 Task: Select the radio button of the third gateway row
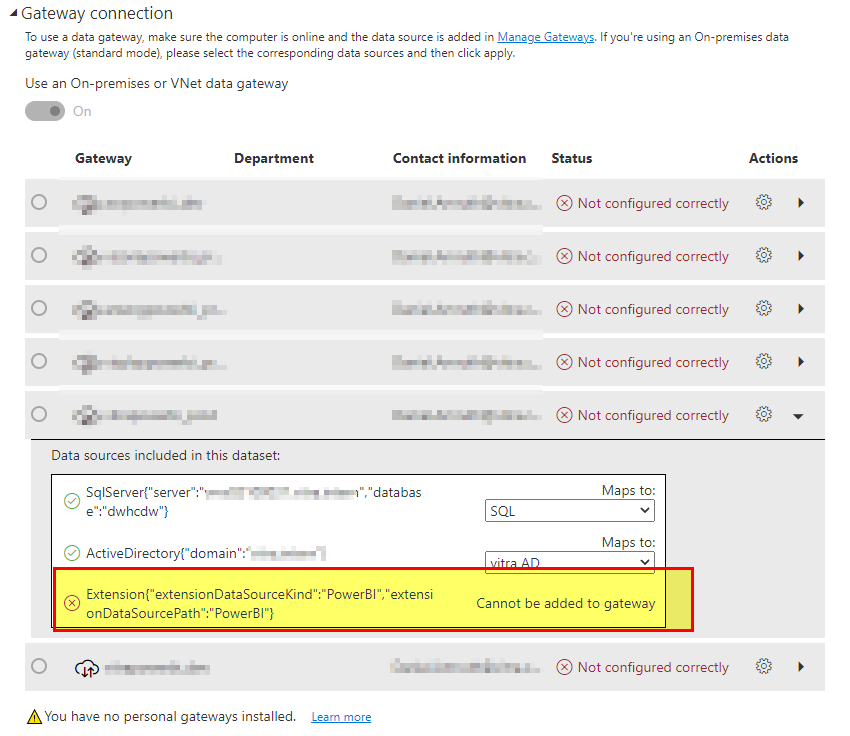(39, 308)
